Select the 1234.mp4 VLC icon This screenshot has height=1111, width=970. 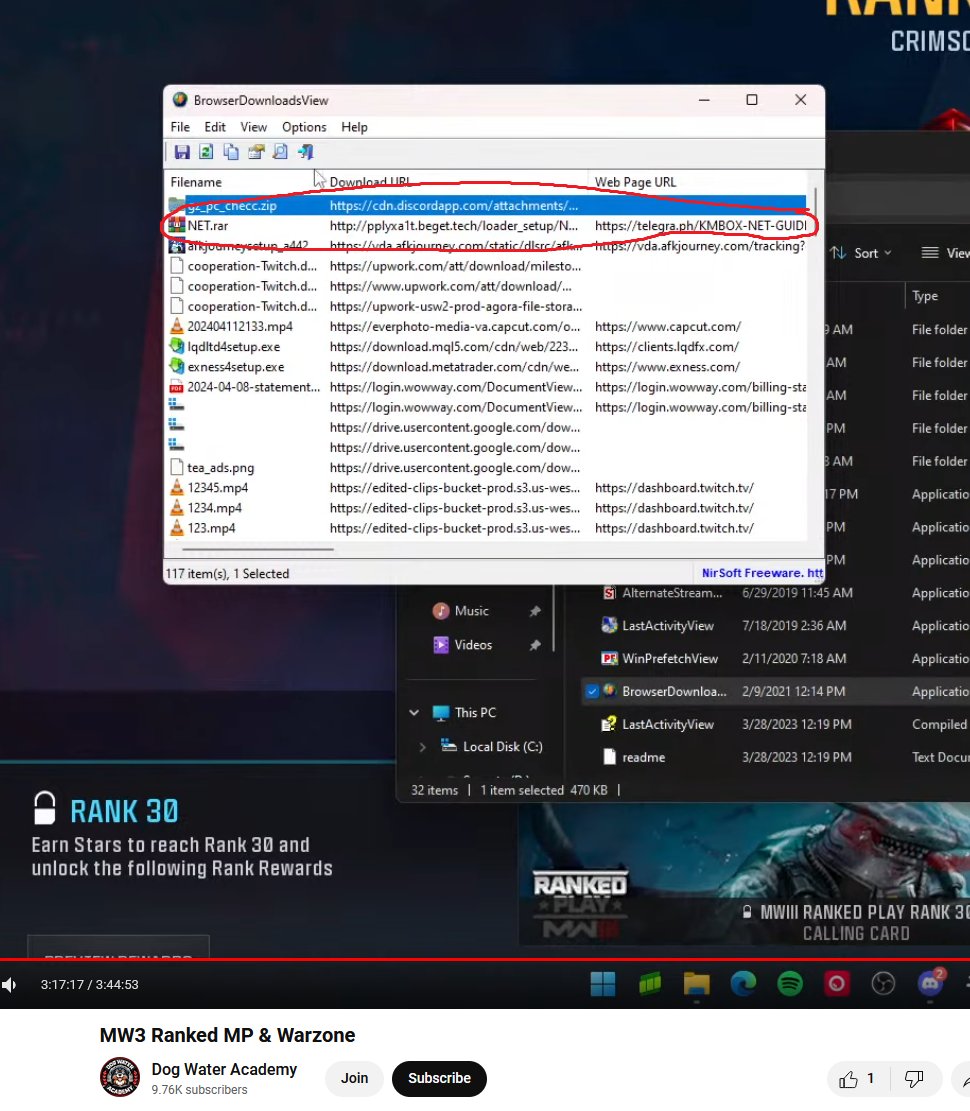tap(176, 508)
